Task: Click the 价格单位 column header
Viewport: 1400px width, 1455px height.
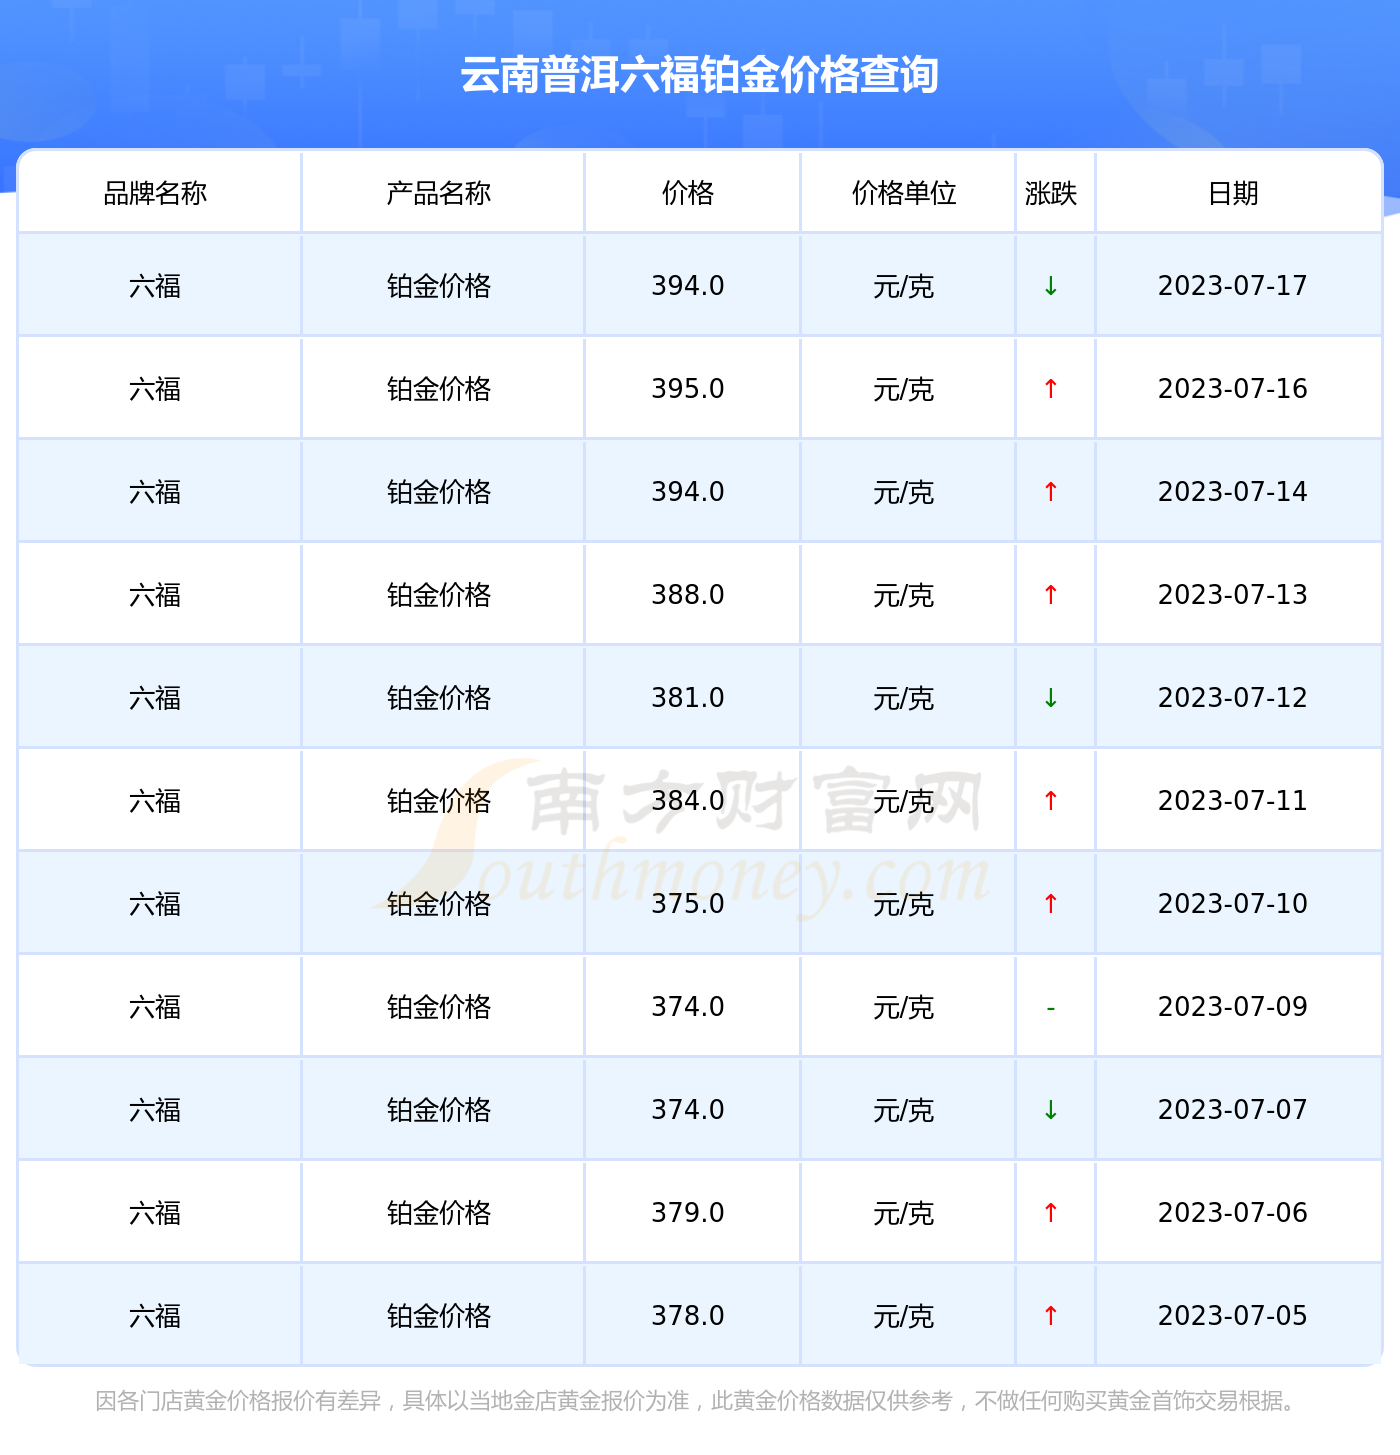Action: pos(904,193)
